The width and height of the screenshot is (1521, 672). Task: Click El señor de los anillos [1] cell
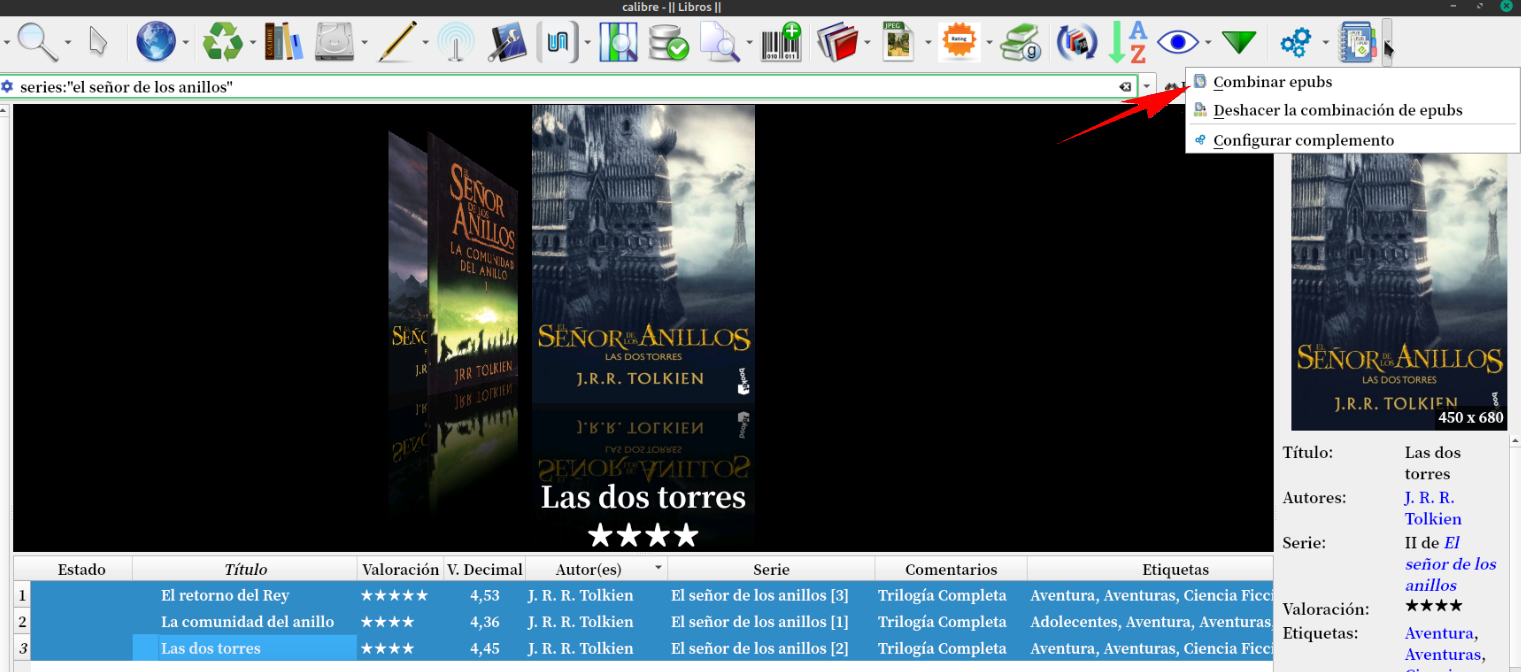[x=771, y=621]
